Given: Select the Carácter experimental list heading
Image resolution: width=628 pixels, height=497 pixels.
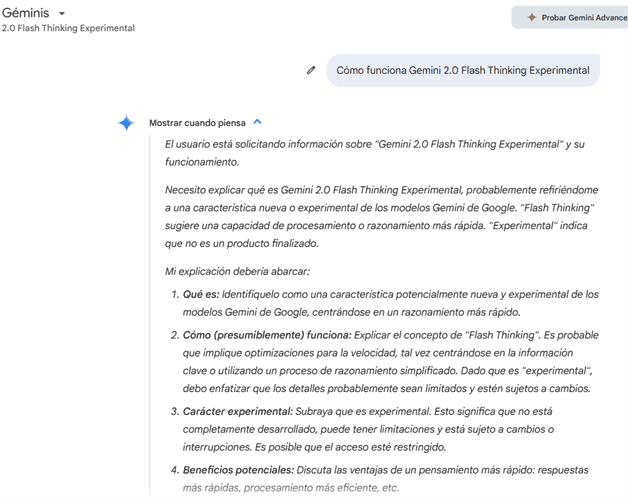Looking at the screenshot, I should (x=237, y=411).
